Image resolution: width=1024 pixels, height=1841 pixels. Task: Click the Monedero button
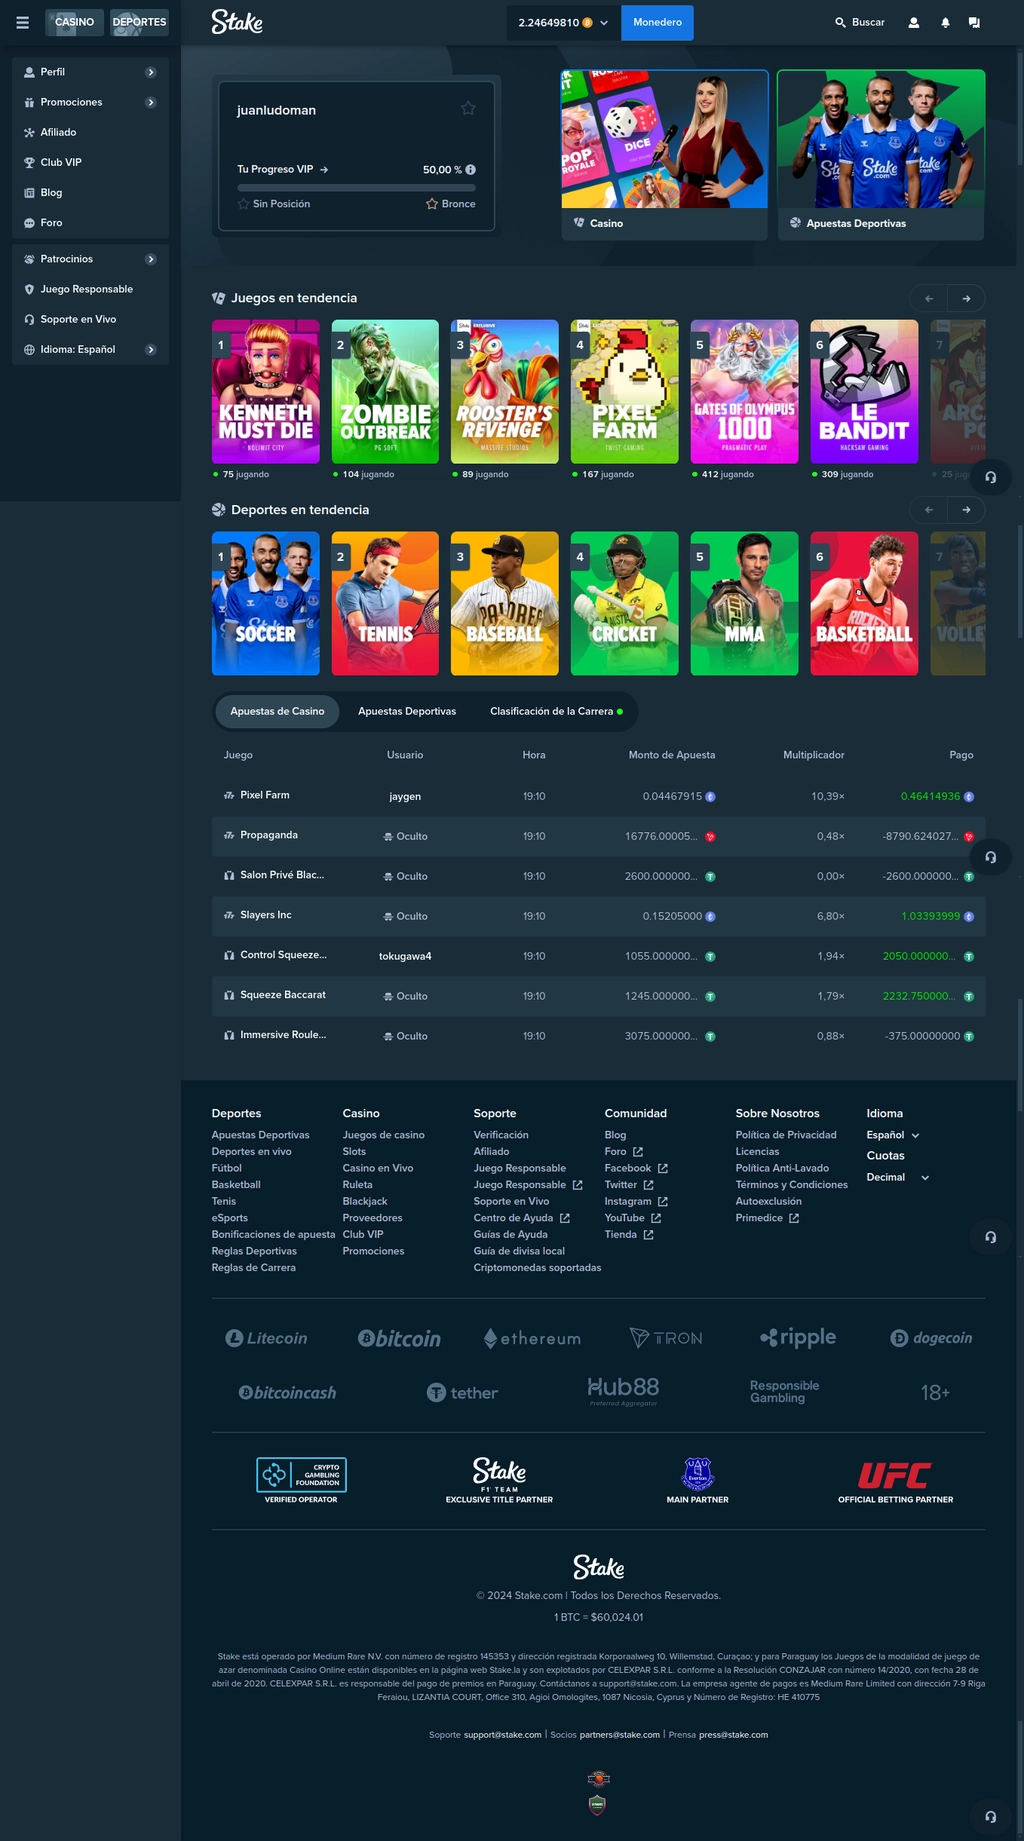(657, 22)
